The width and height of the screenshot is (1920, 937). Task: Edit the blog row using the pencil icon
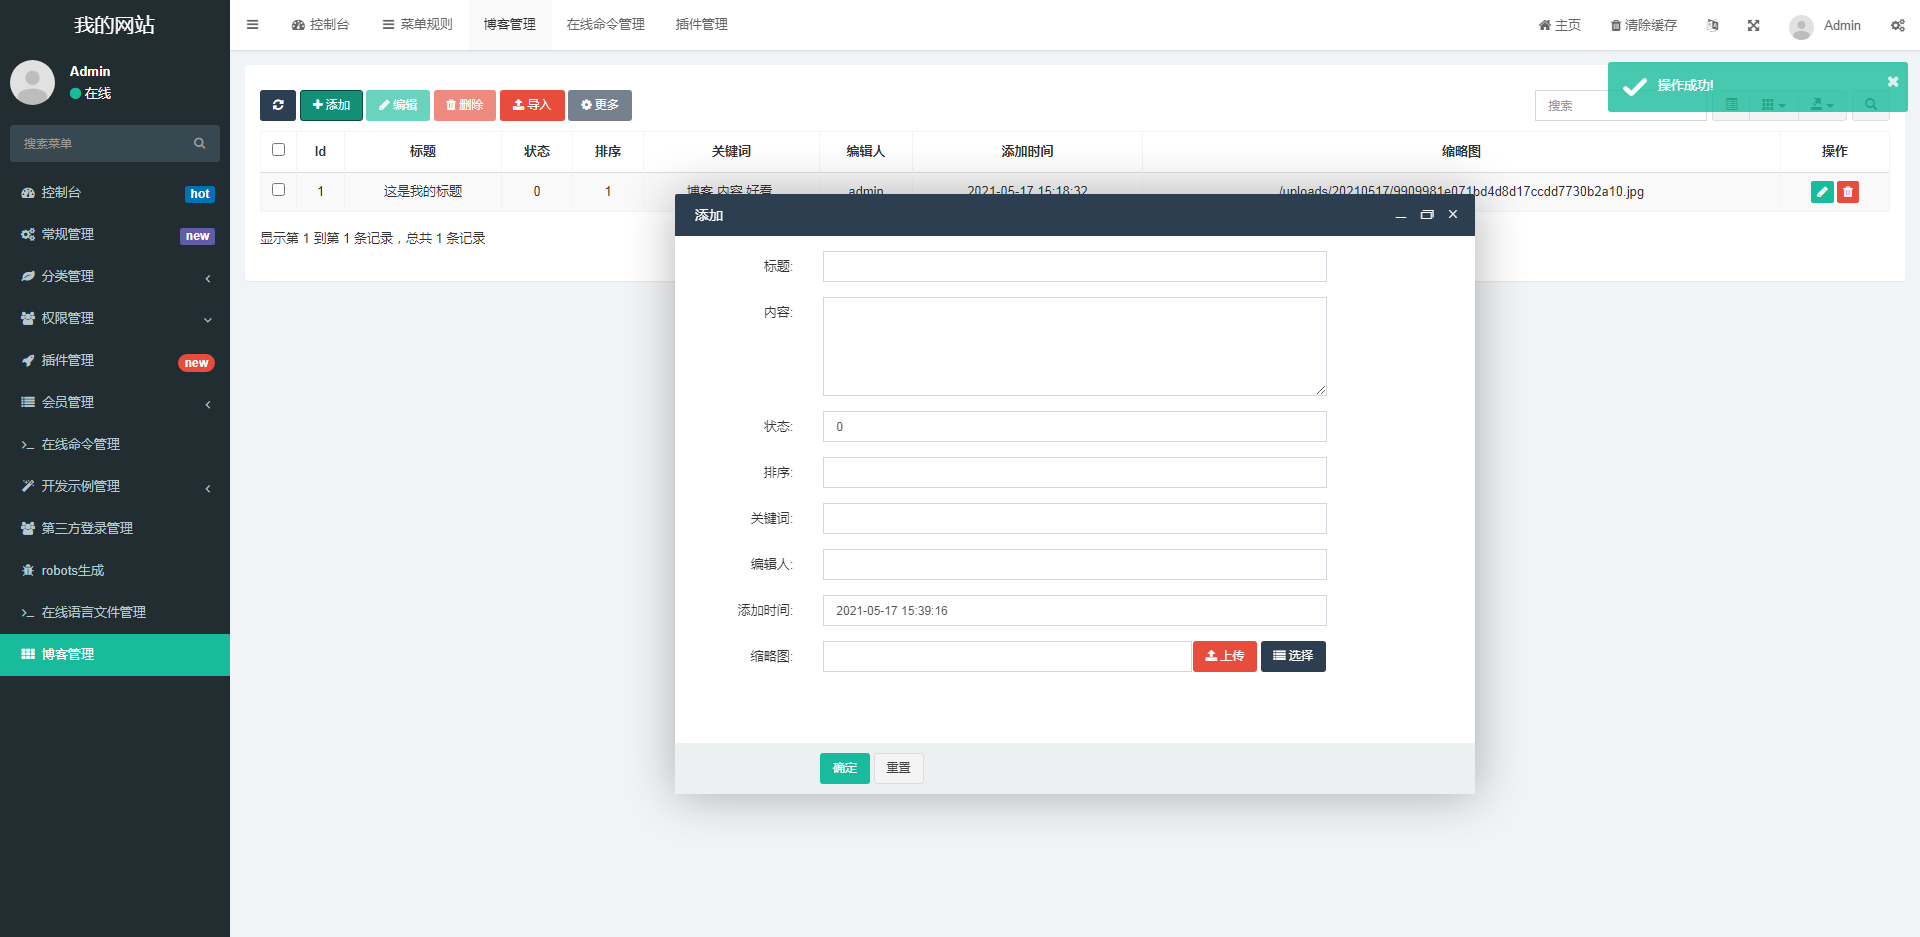click(1823, 192)
